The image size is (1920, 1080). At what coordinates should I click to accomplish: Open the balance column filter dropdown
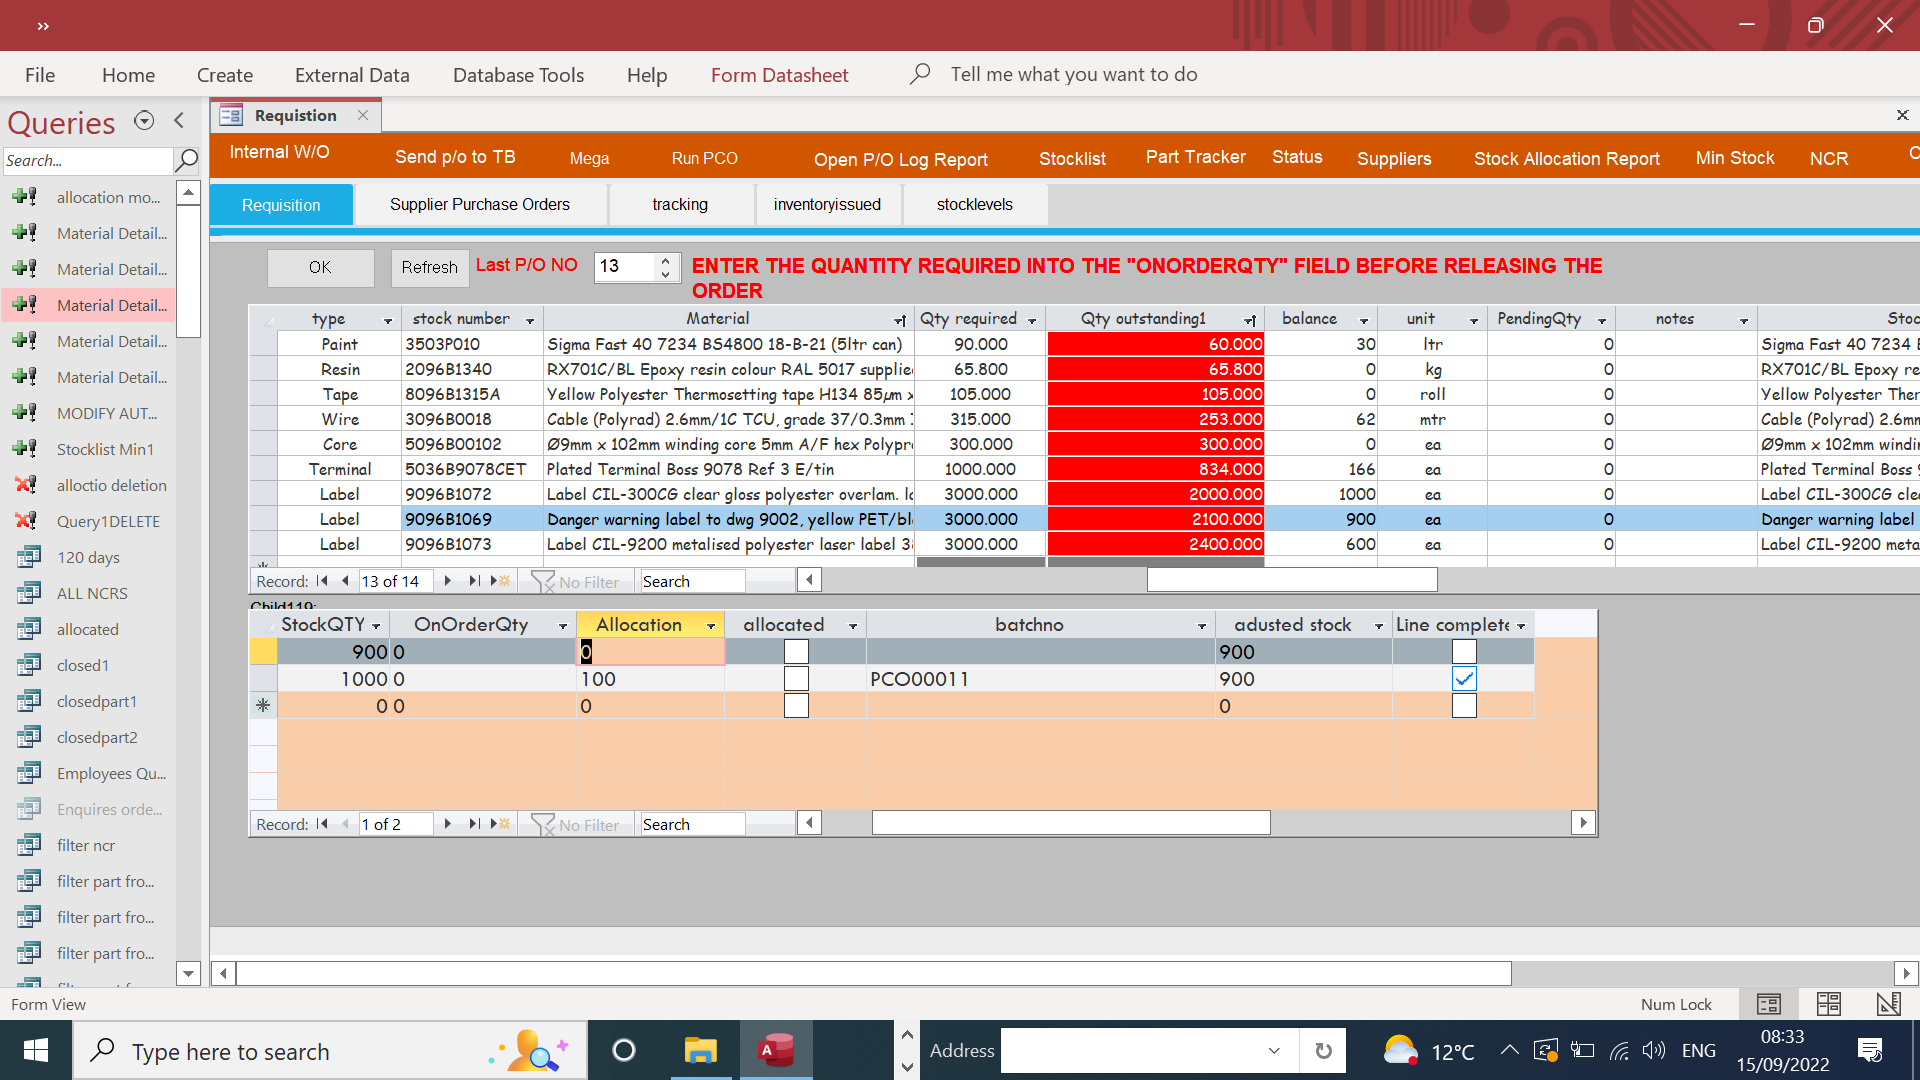point(1364,320)
